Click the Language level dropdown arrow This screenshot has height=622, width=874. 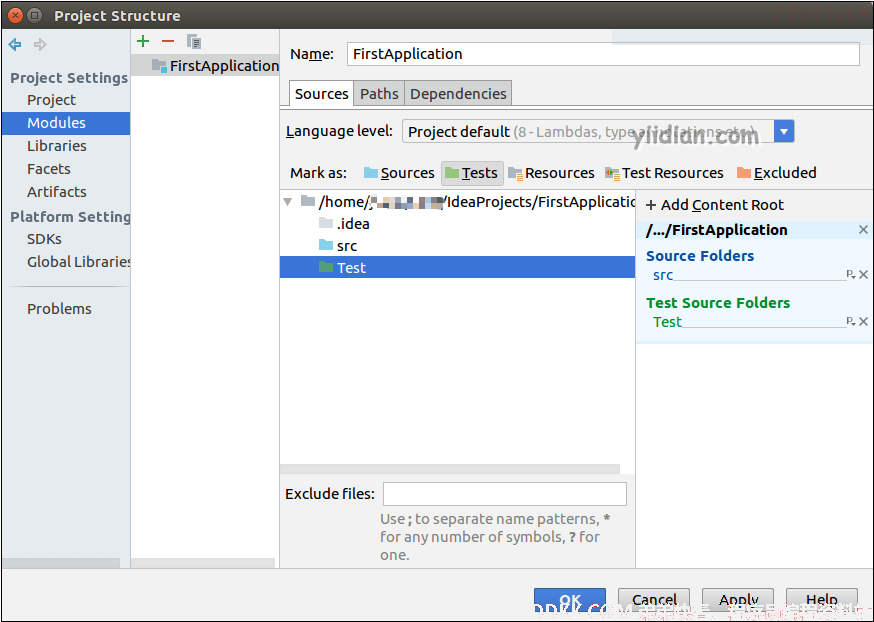784,132
